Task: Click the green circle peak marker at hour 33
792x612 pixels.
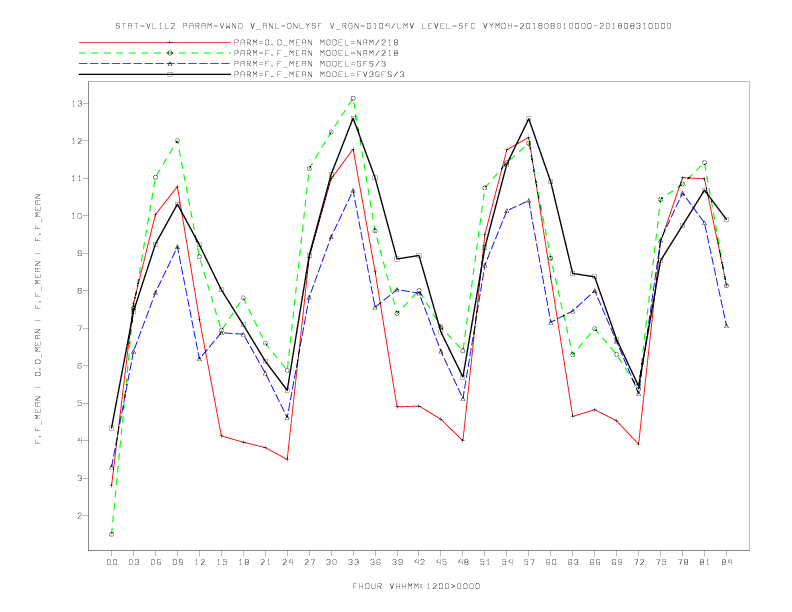Action: (x=353, y=98)
